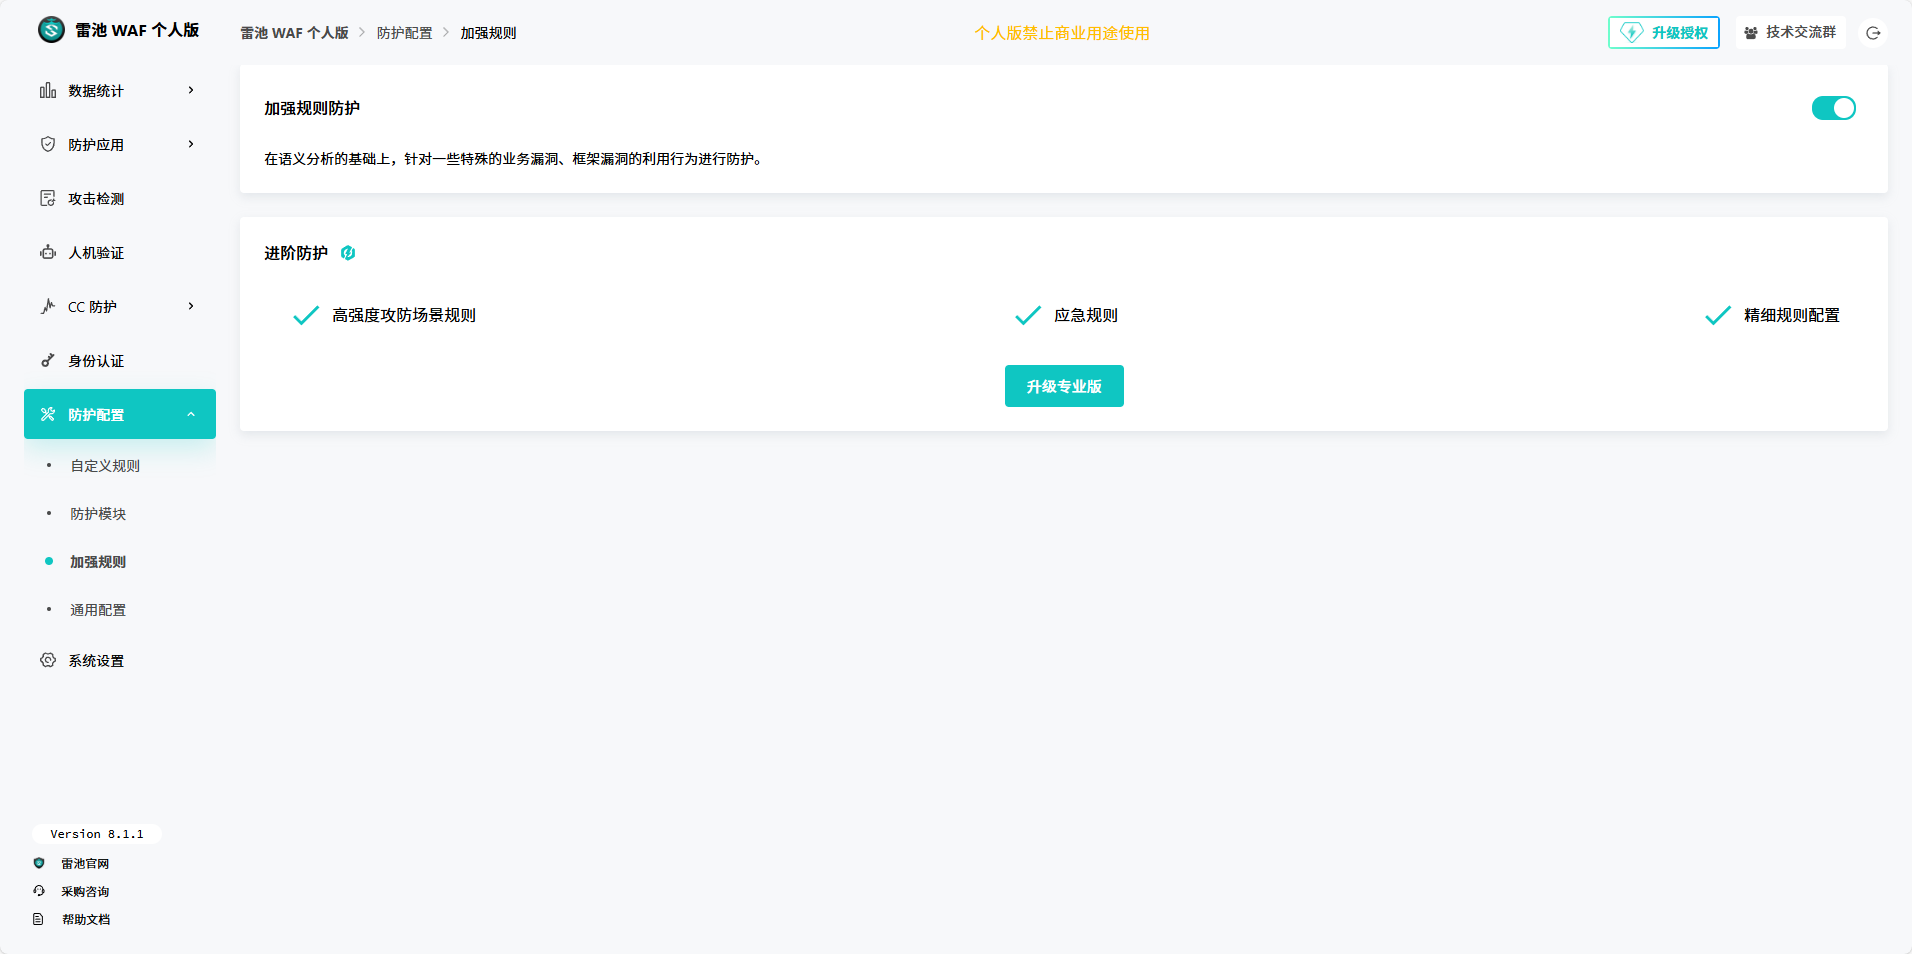Open the 雷池官网 link

click(85, 863)
